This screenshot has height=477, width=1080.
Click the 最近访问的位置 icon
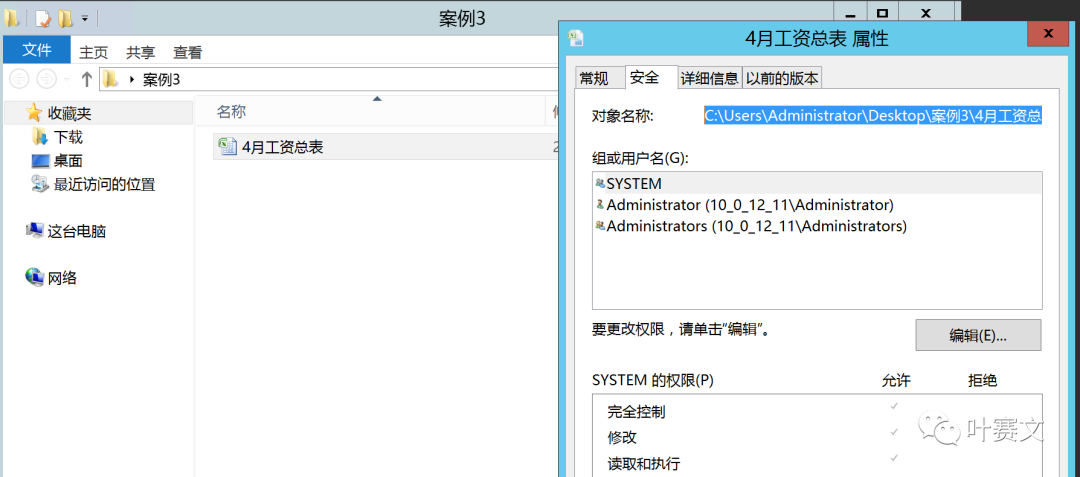(x=40, y=183)
